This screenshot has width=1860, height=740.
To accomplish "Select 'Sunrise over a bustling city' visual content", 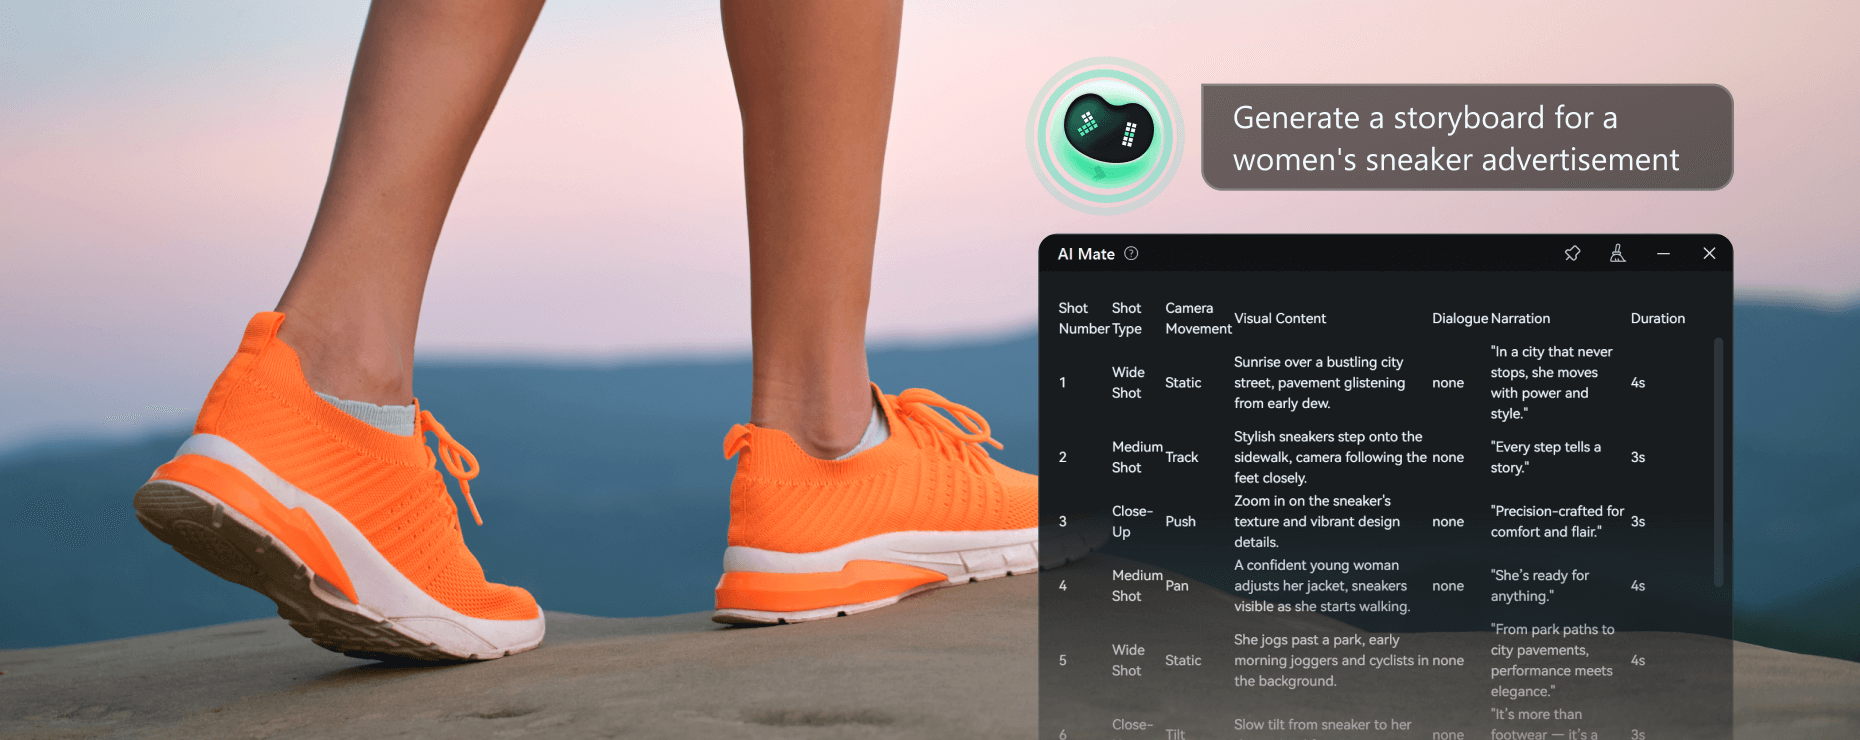I will coord(1319,383).
